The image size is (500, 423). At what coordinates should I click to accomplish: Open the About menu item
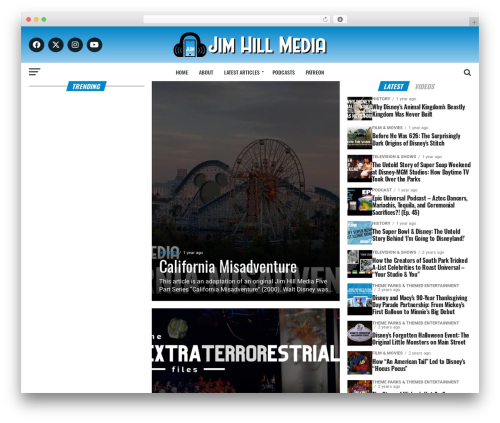click(x=206, y=72)
